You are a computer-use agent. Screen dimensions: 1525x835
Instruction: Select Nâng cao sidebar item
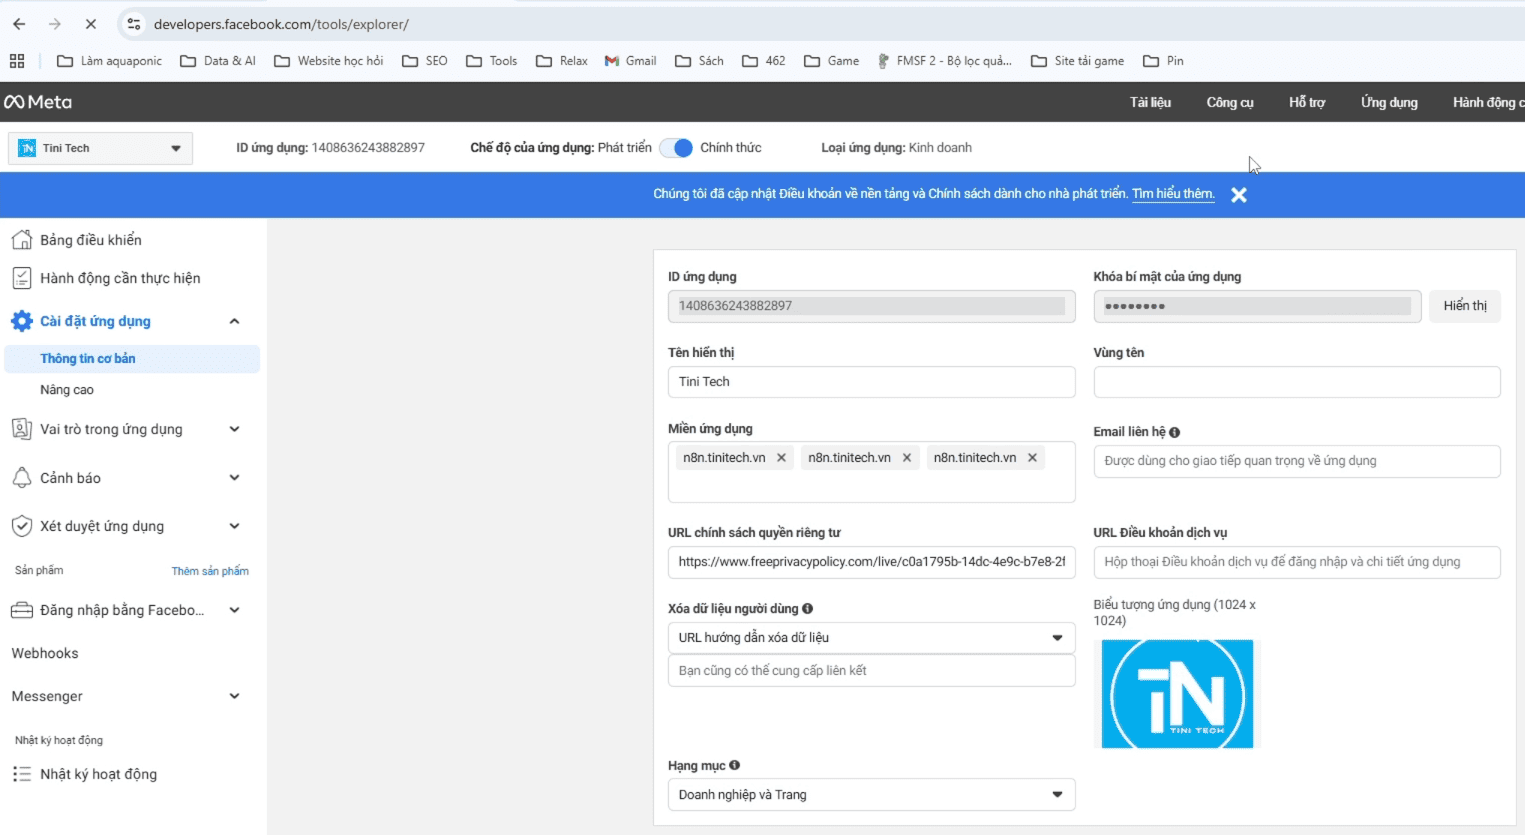click(67, 390)
